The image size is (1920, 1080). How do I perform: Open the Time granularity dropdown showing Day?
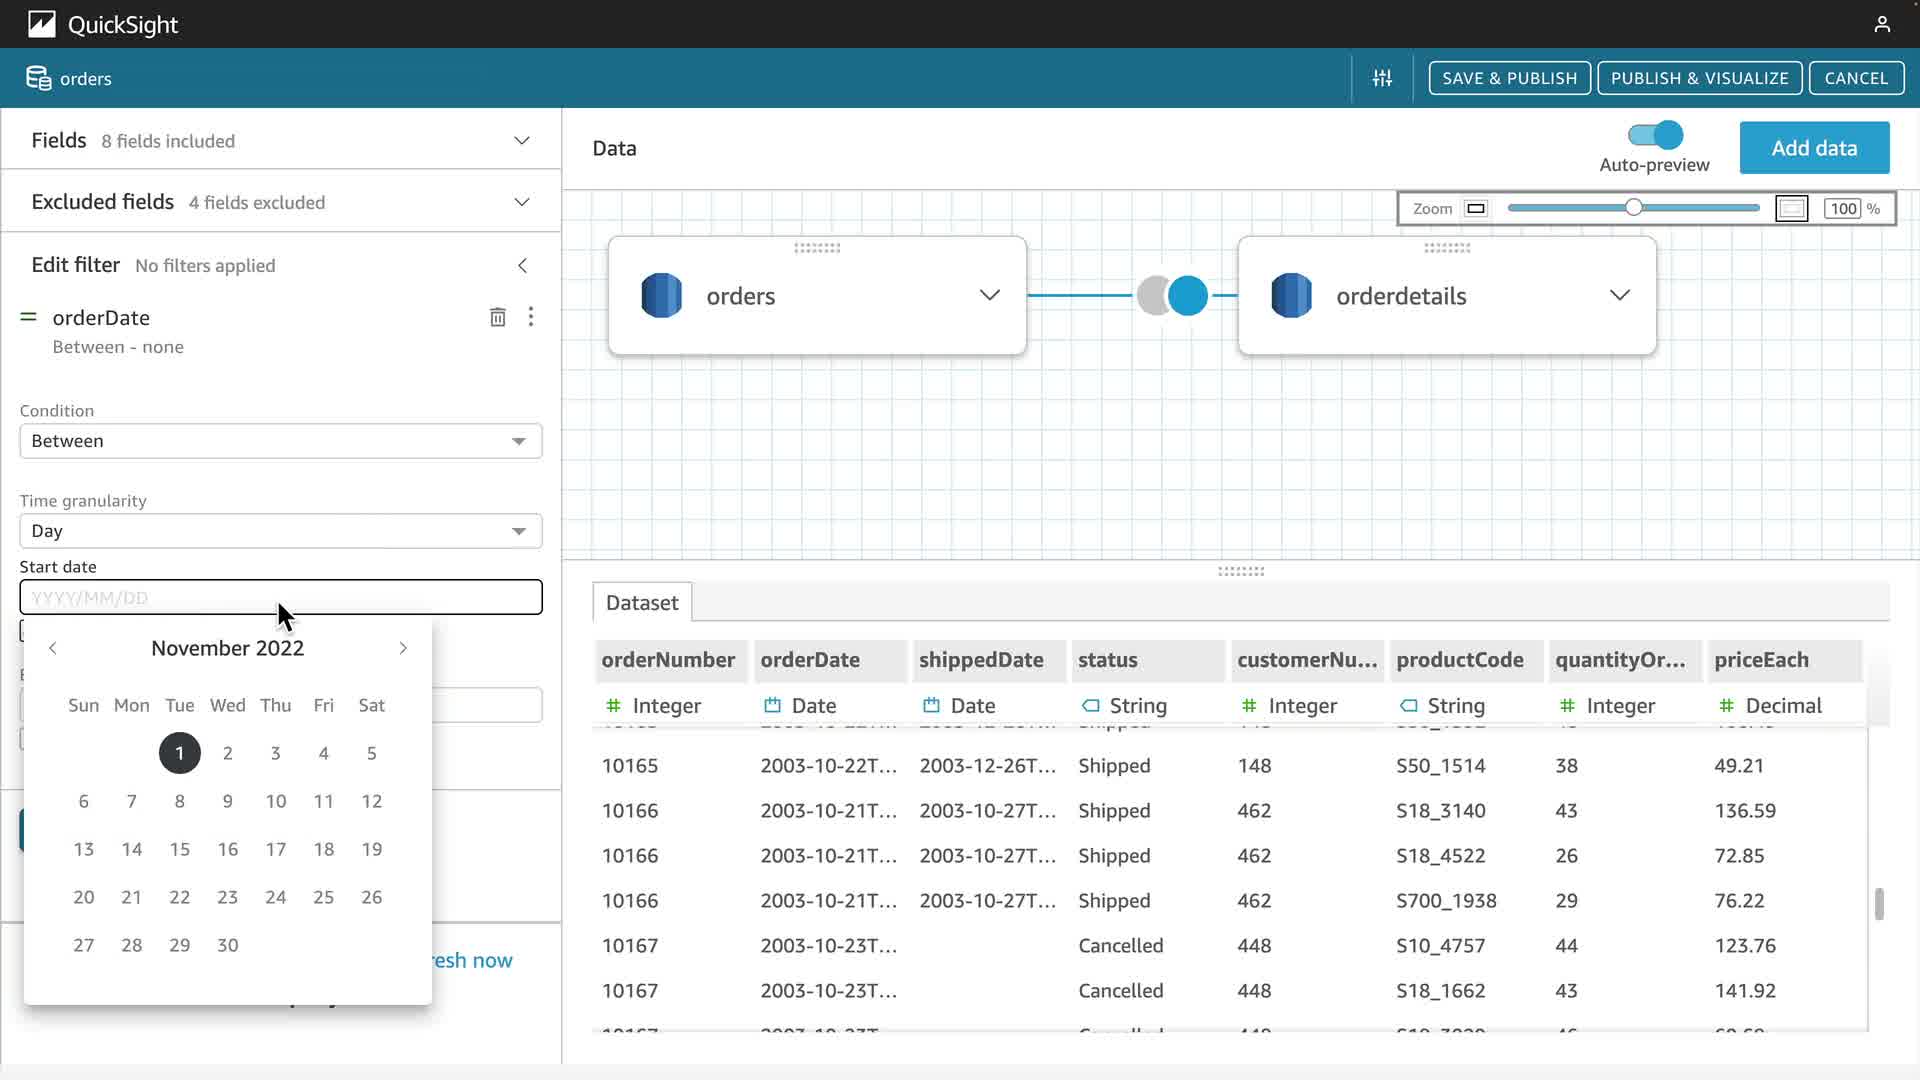[x=280, y=531]
